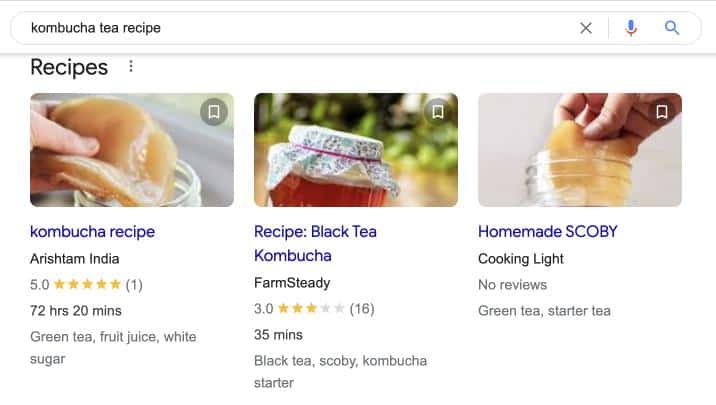Click the 3.0 star rating for FarmSteady
Viewport: 716px width, 405px height.
[x=310, y=308]
